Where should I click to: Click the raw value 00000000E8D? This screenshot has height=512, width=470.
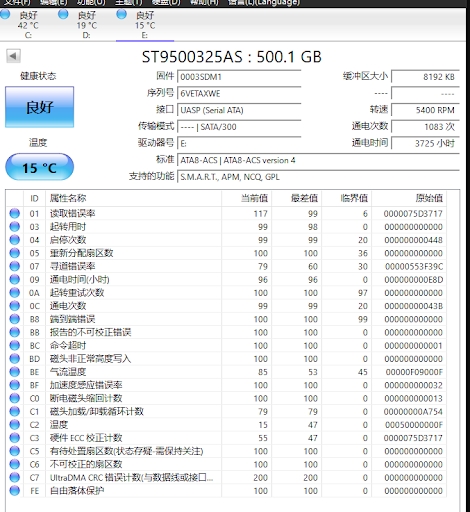pyautogui.click(x=414, y=279)
